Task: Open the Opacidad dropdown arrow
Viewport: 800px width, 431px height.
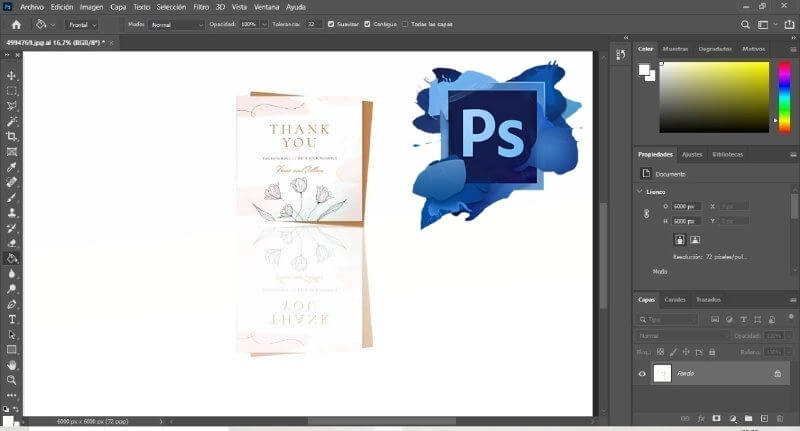Action: [264, 24]
